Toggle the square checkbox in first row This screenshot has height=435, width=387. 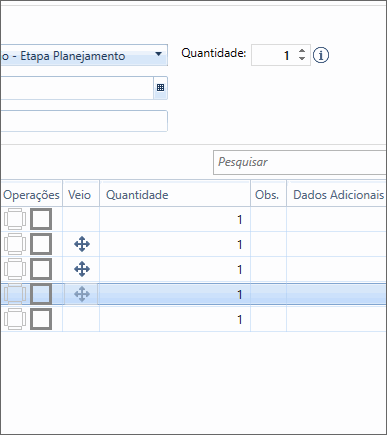point(41,219)
